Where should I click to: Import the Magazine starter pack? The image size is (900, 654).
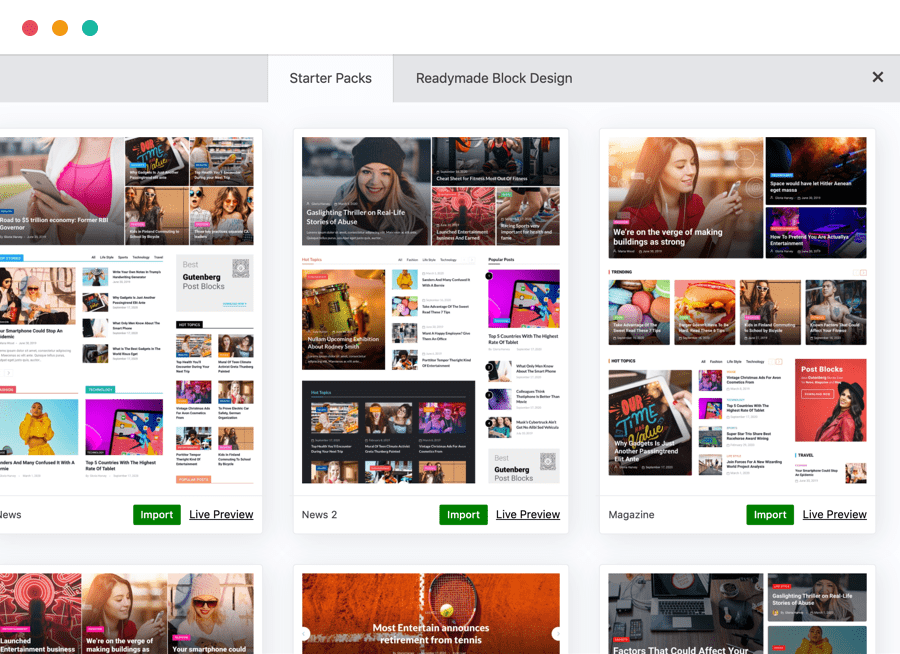[770, 514]
